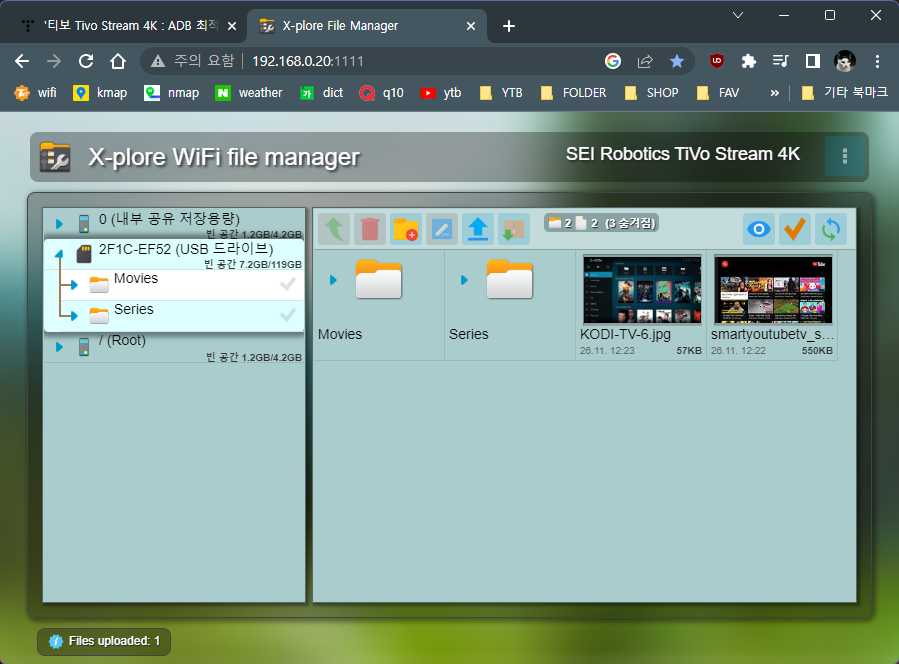
Task: Close the Tivo Stream 4K browser tab
Action: tap(232, 26)
